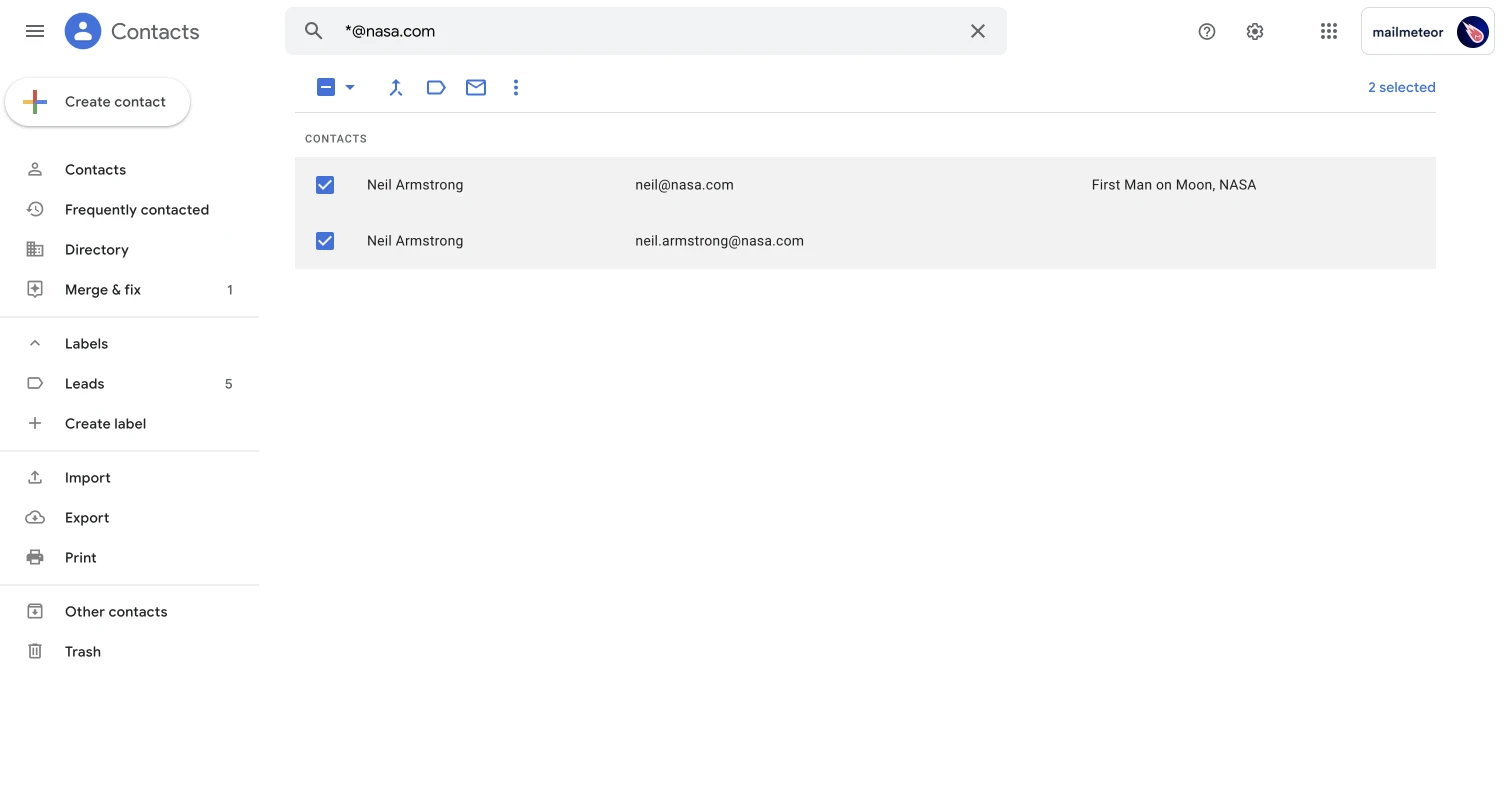Uncheck Neil Armstrong neil@nasa.com row checkbox
The height and width of the screenshot is (800, 1510).
pos(325,185)
